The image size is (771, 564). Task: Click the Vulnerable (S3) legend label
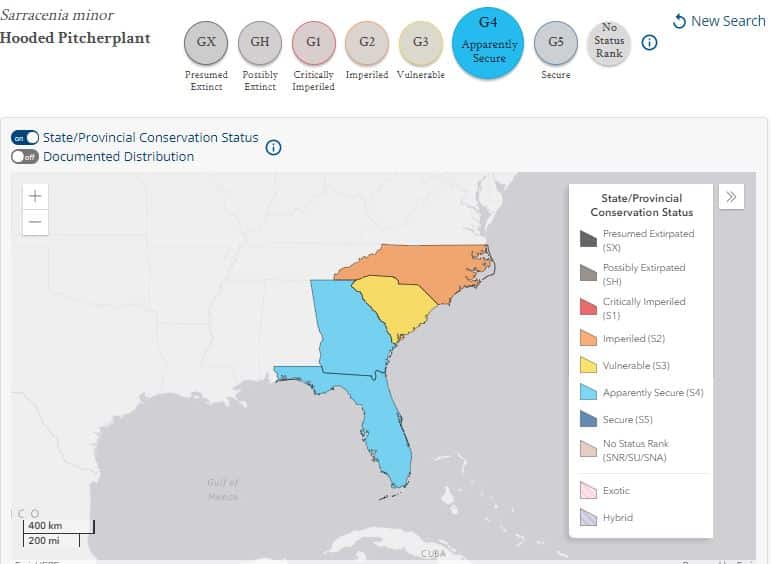pos(636,365)
